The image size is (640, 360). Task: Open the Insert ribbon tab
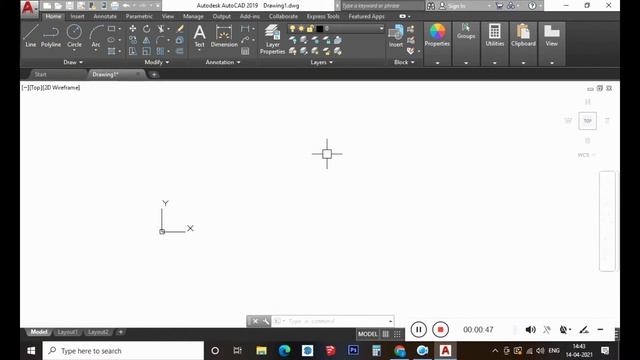coord(77,16)
